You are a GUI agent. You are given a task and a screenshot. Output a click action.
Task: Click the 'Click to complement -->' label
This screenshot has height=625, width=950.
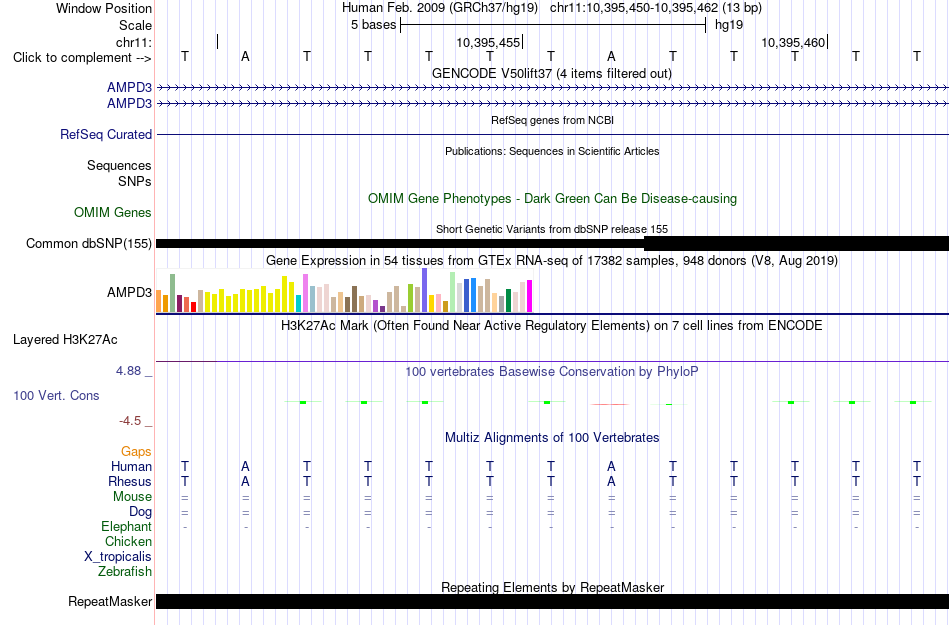82,58
